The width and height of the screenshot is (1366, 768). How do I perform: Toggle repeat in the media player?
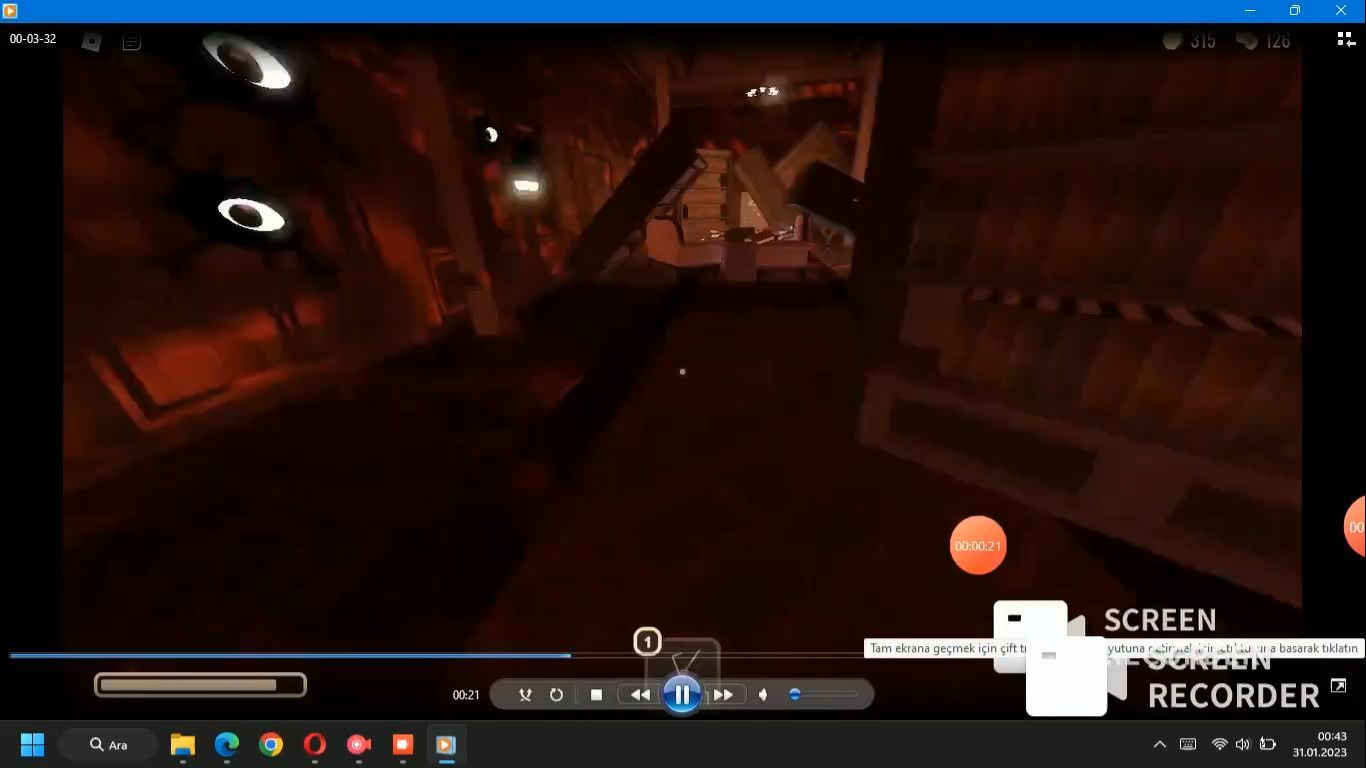[x=557, y=695]
